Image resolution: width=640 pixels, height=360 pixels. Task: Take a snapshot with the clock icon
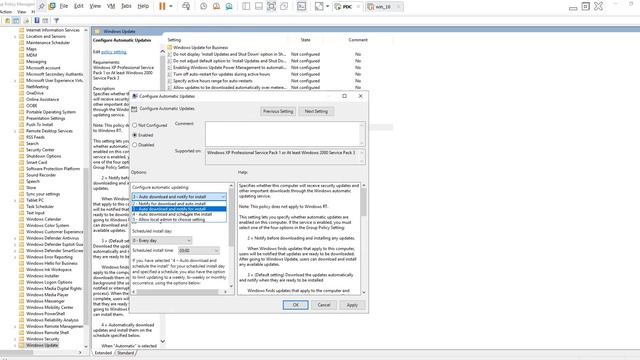tap(204, 6)
